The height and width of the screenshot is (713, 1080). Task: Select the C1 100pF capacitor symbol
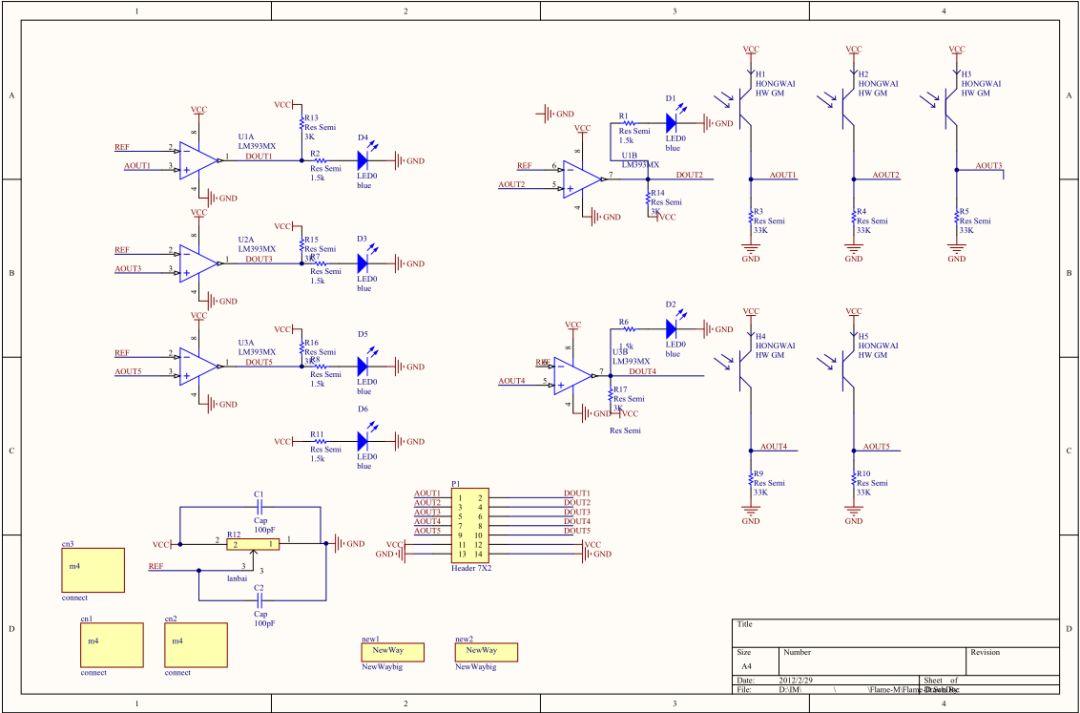click(x=259, y=507)
